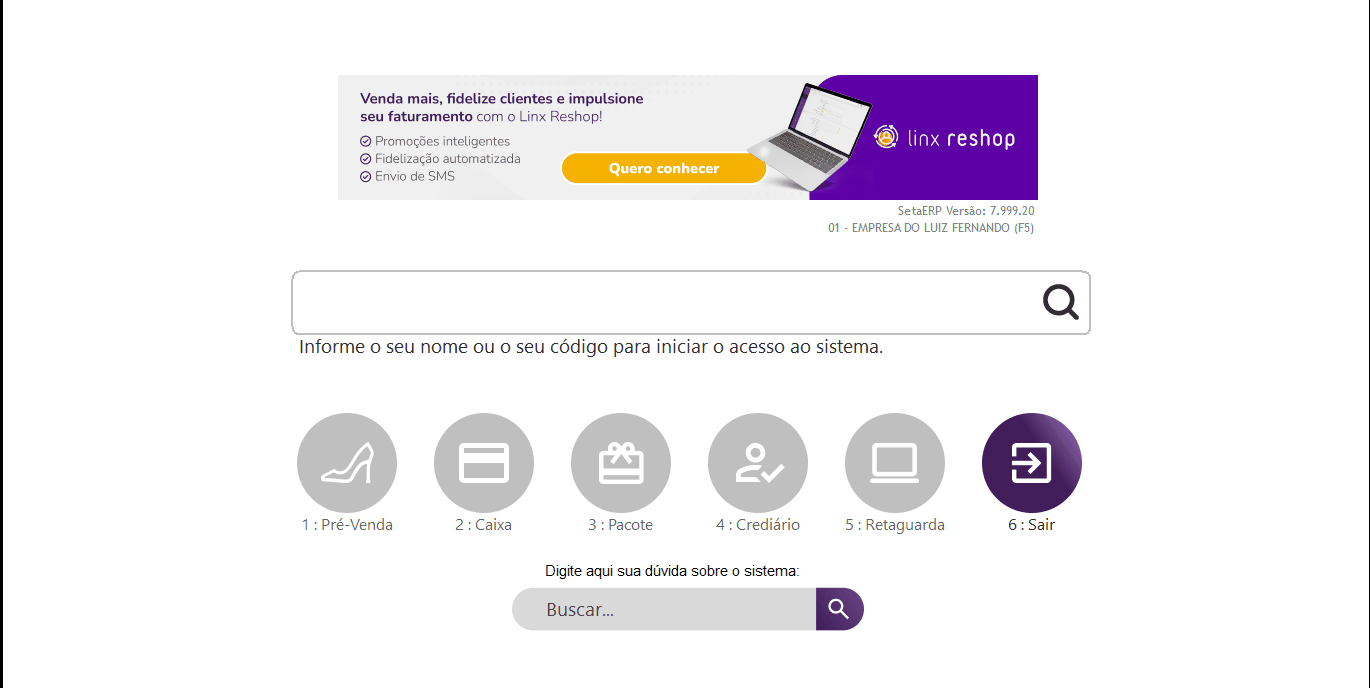Open Crediário using the person-check icon
This screenshot has width=1370, height=688.
click(x=758, y=463)
